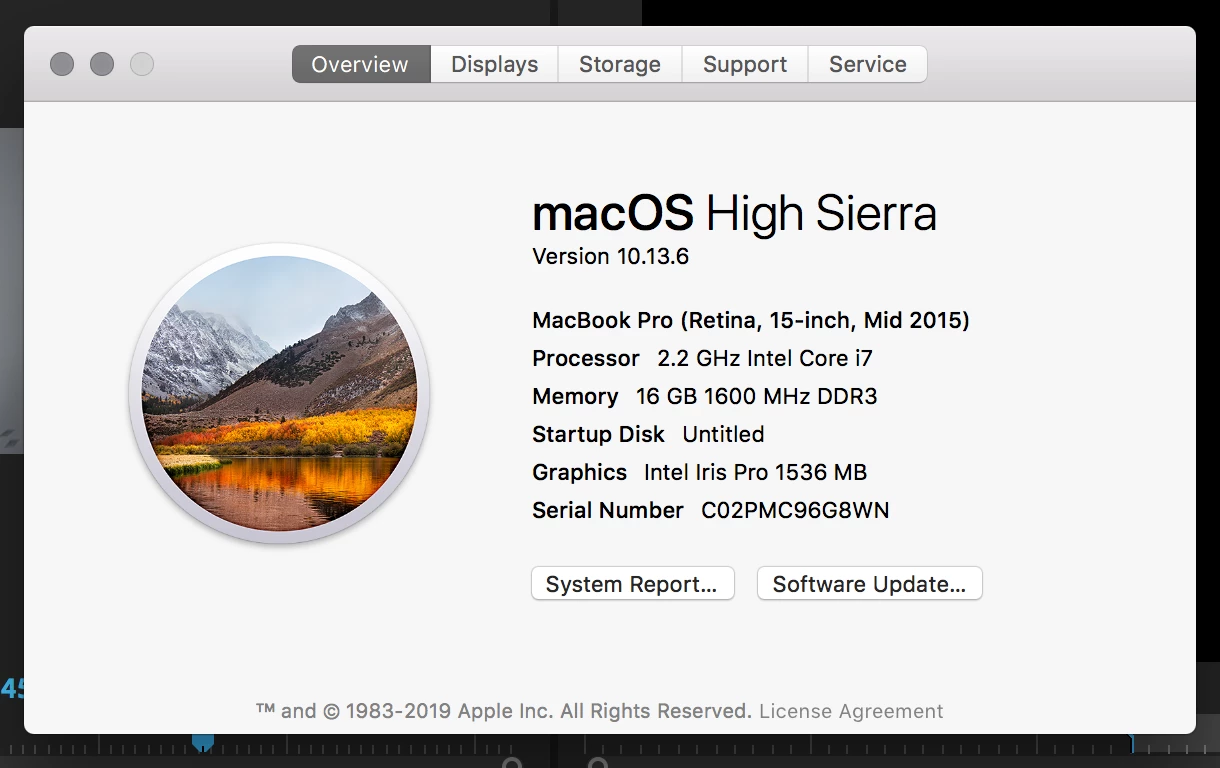
Task: Click the Version 10.13.6 text
Action: (611, 256)
